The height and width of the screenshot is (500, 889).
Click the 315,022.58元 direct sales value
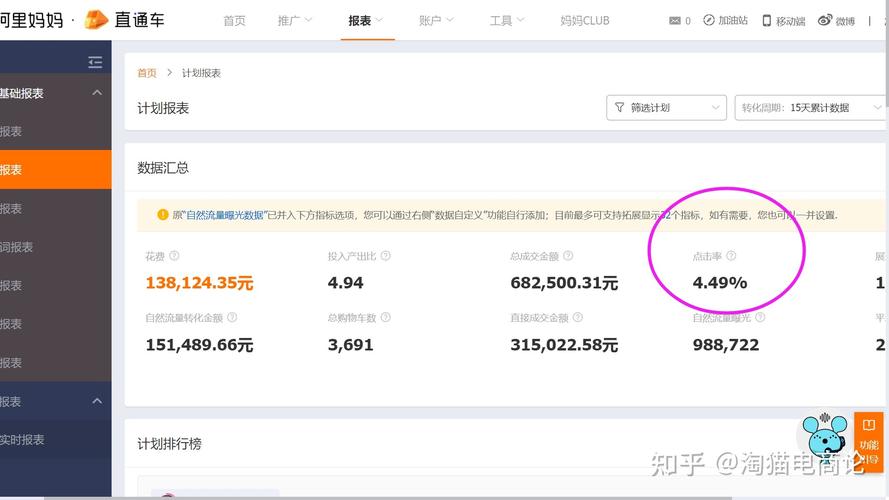click(564, 345)
